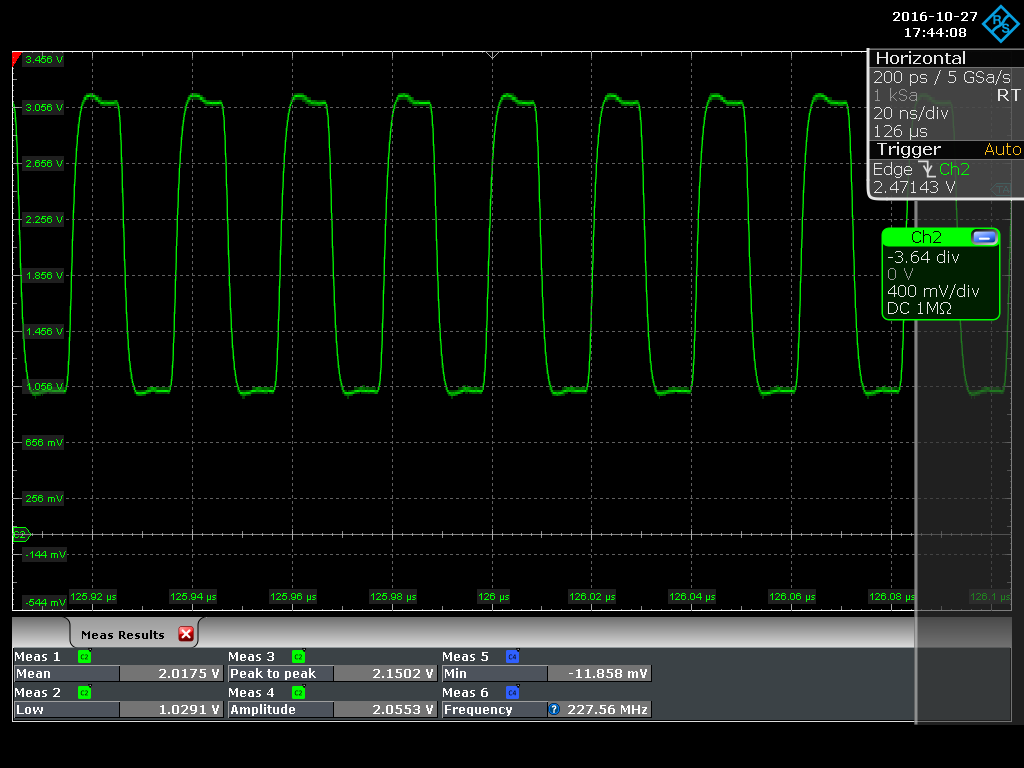Click the 400 mV/div vertical scale value
This screenshot has width=1024, height=768.
tap(933, 291)
